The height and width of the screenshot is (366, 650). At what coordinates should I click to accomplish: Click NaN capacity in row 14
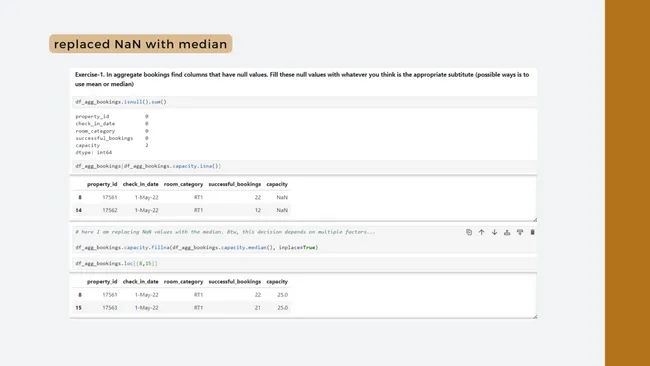click(x=282, y=210)
